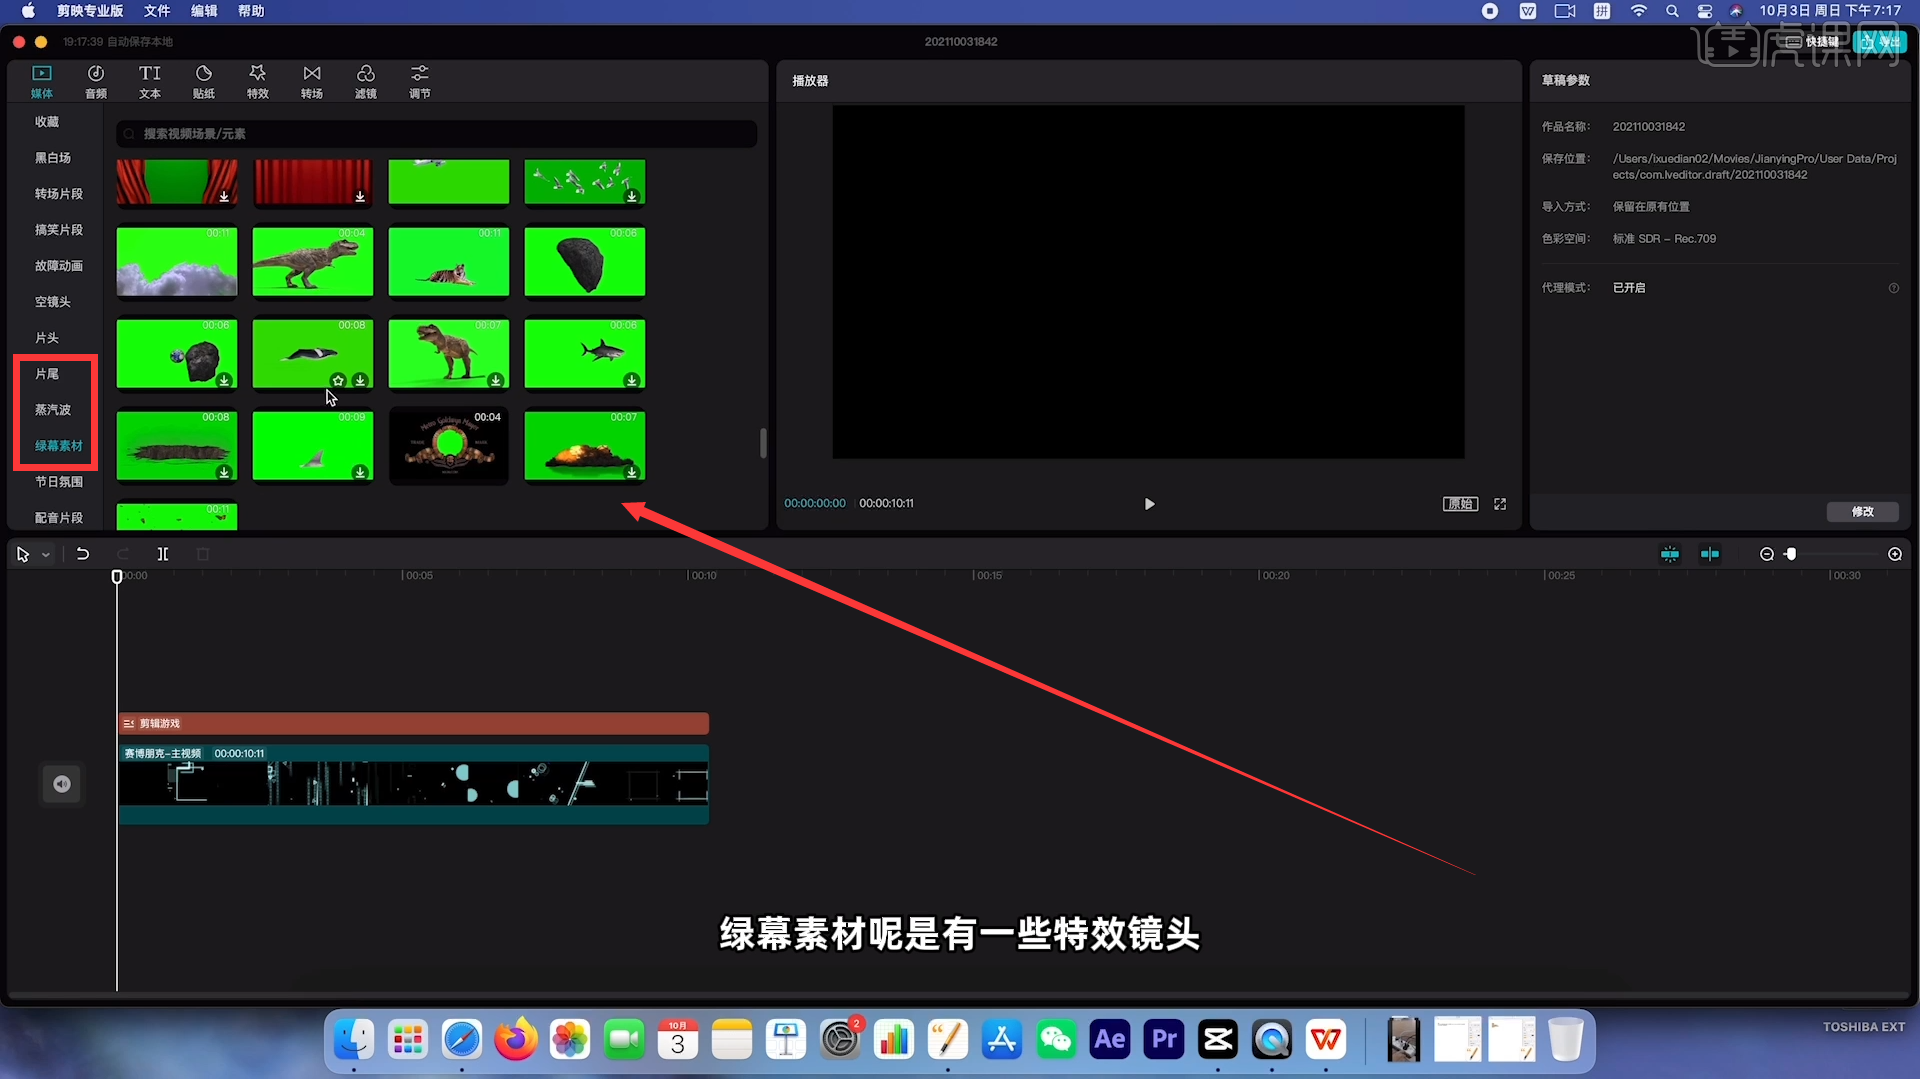This screenshot has width=1920, height=1079.
Task: Download the shark fin 00:09 clip
Action: (x=360, y=472)
